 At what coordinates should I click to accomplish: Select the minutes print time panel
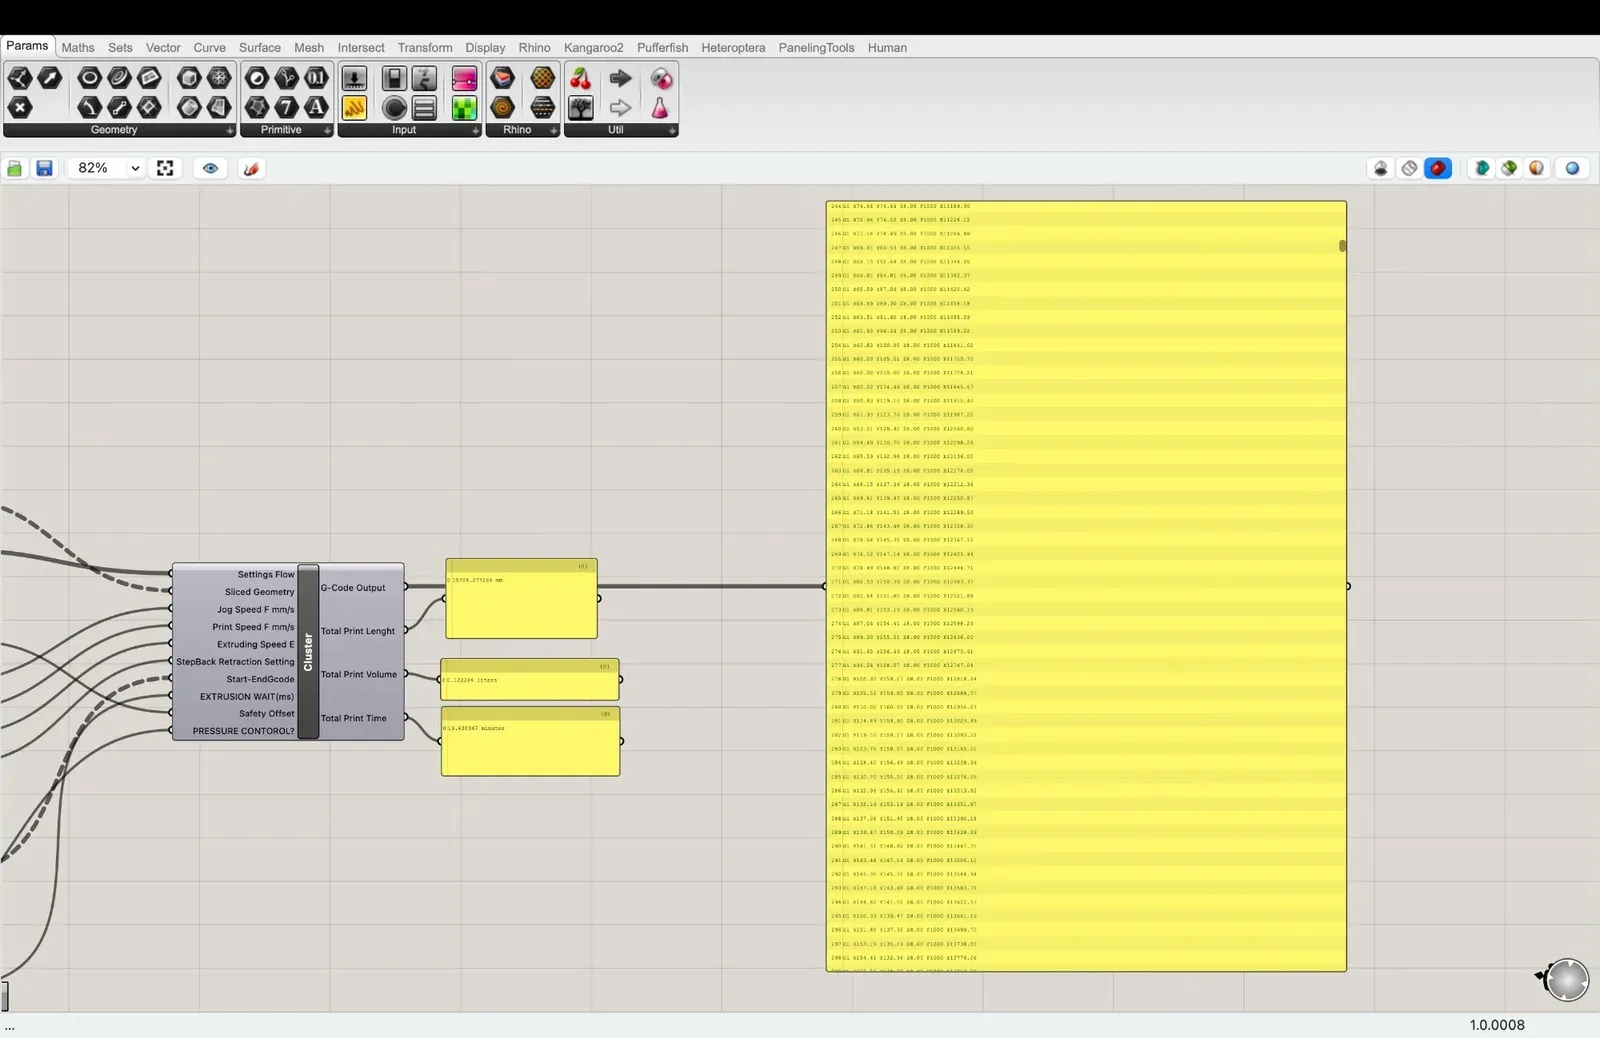click(531, 741)
